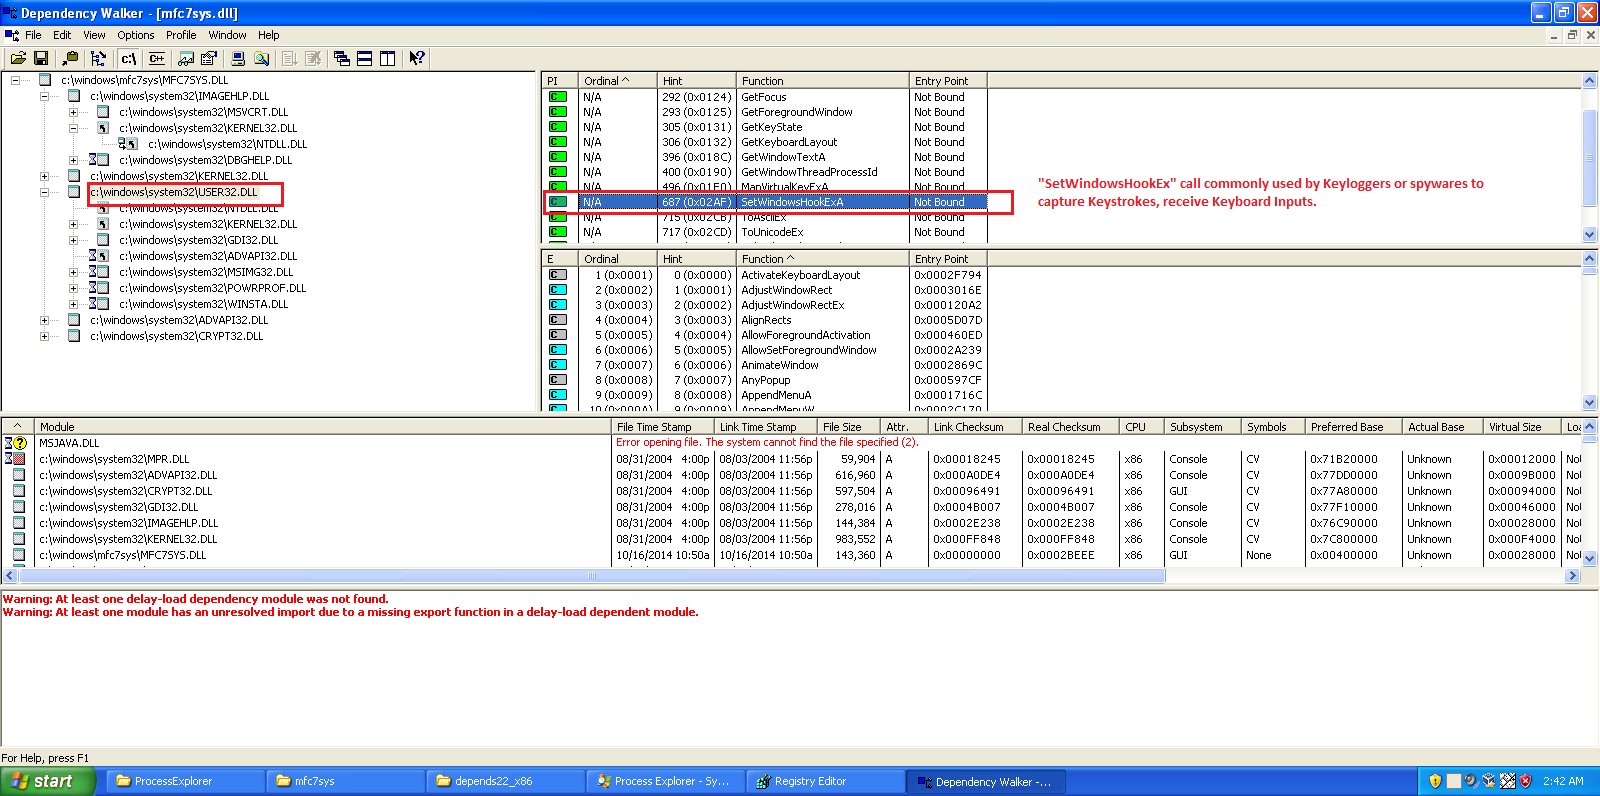The image size is (1600, 796).
Task: Sort module list by Module column header
Action: (323, 427)
